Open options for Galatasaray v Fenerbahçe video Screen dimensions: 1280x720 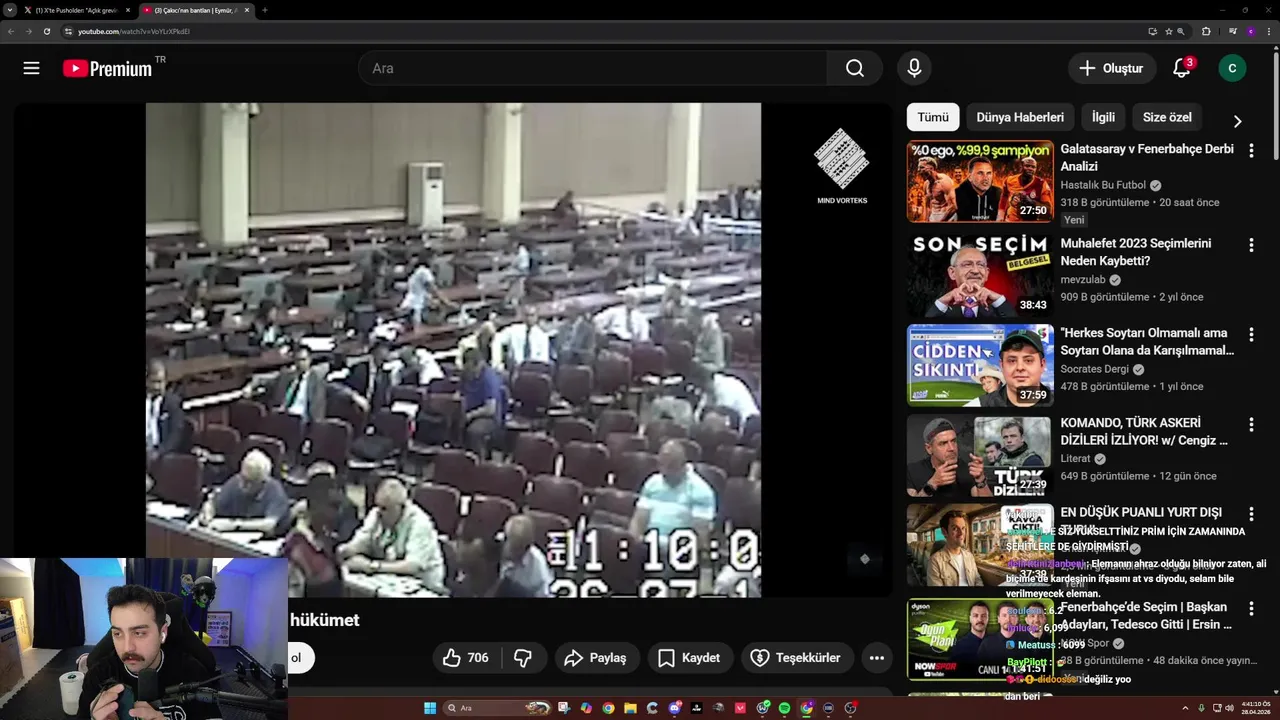pos(1251,151)
